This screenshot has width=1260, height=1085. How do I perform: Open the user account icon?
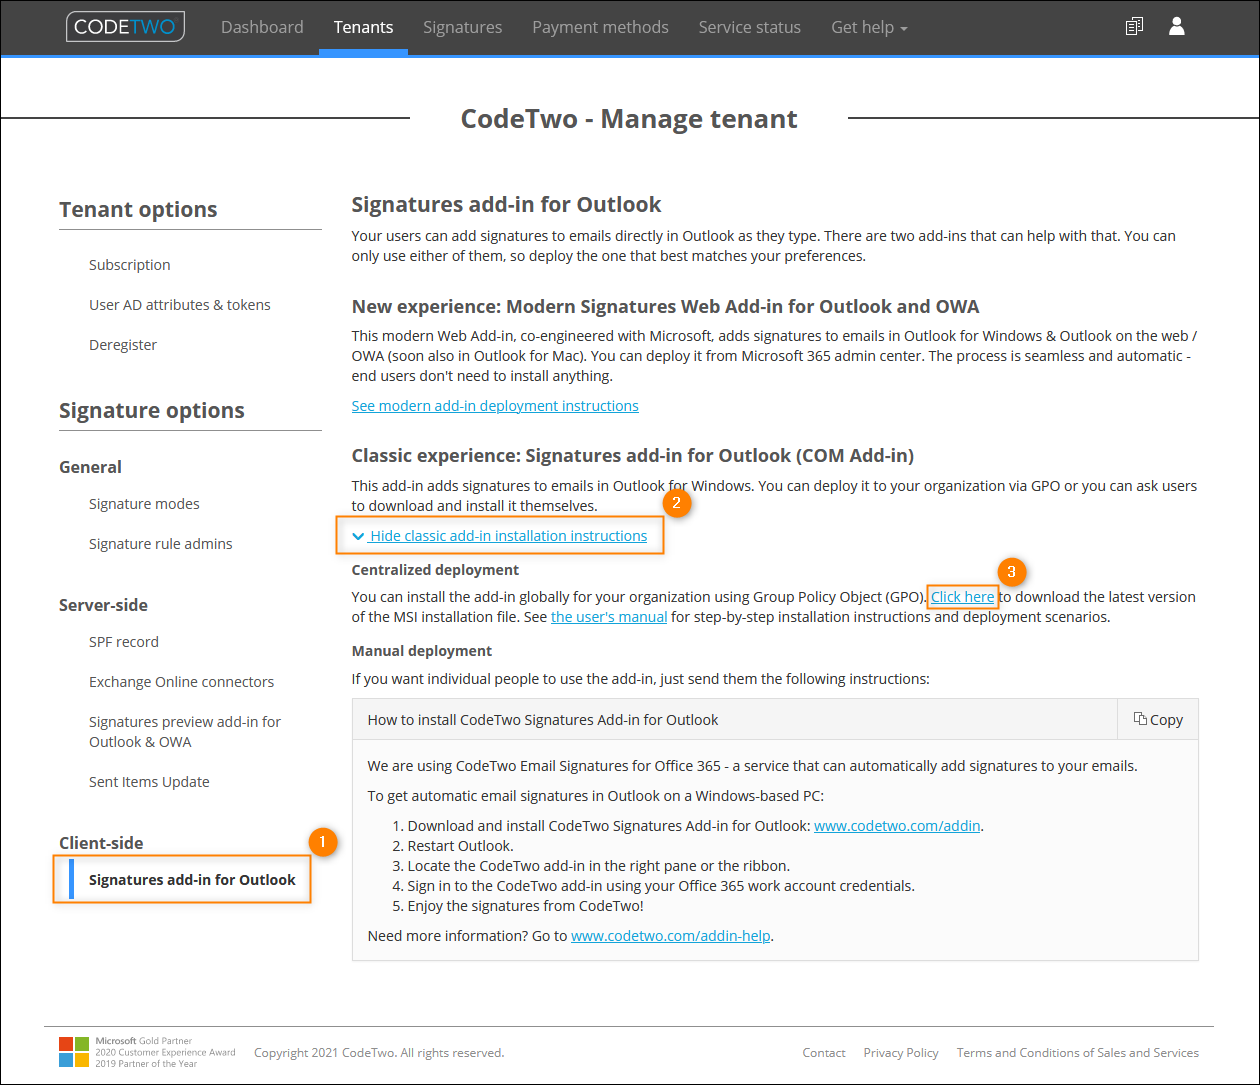click(x=1177, y=27)
